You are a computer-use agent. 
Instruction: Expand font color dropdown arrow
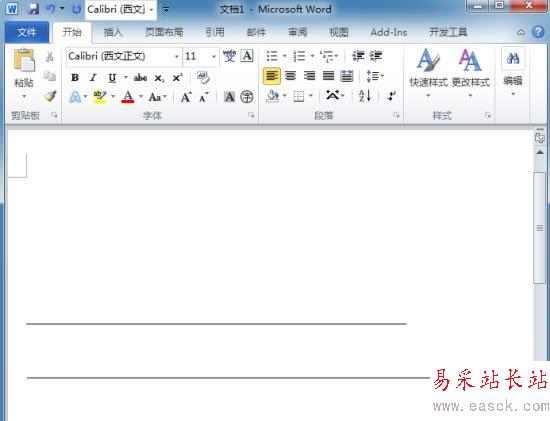tap(141, 96)
